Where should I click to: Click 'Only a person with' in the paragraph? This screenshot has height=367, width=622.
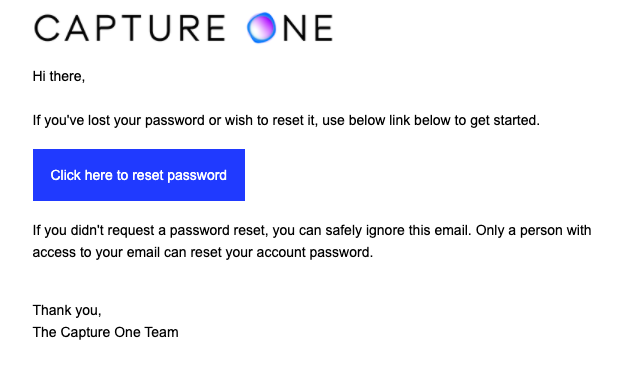coord(534,231)
